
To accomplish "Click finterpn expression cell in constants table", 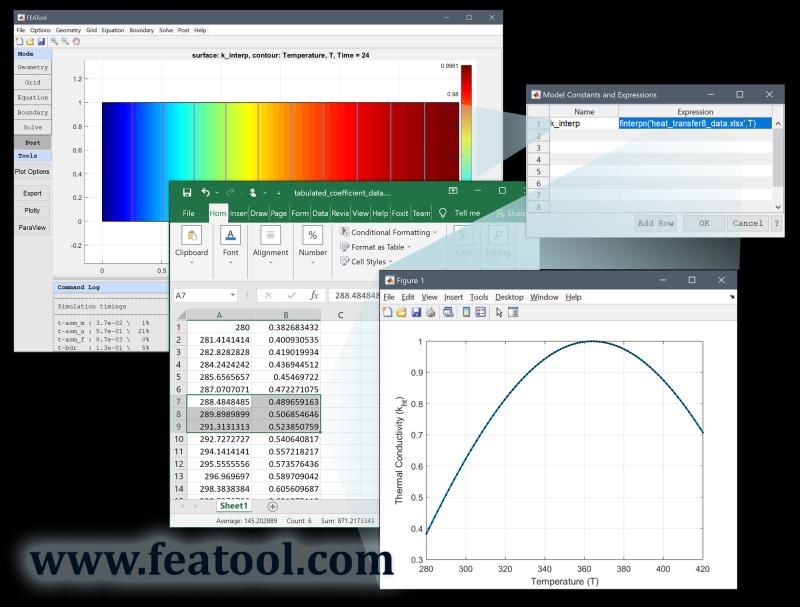I will point(695,123).
